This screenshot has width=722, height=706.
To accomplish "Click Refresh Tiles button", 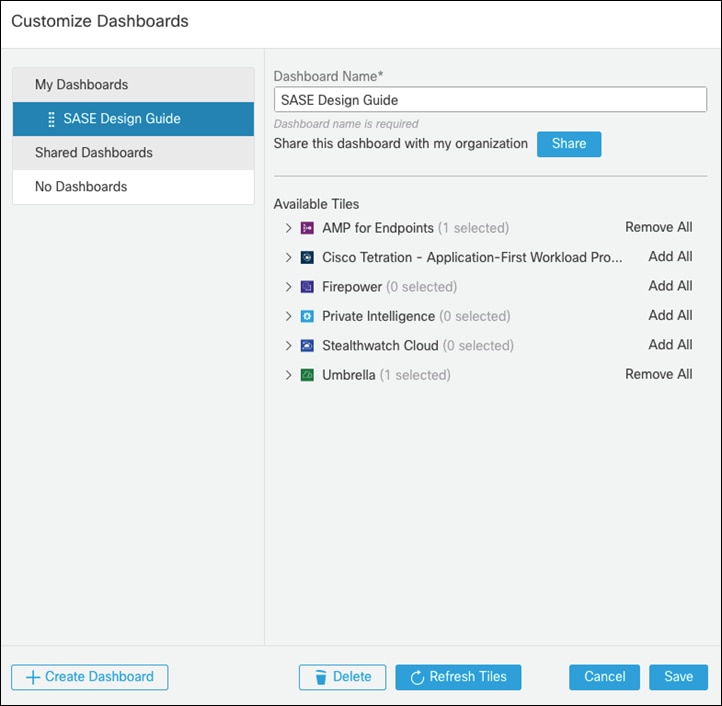I will [x=458, y=677].
